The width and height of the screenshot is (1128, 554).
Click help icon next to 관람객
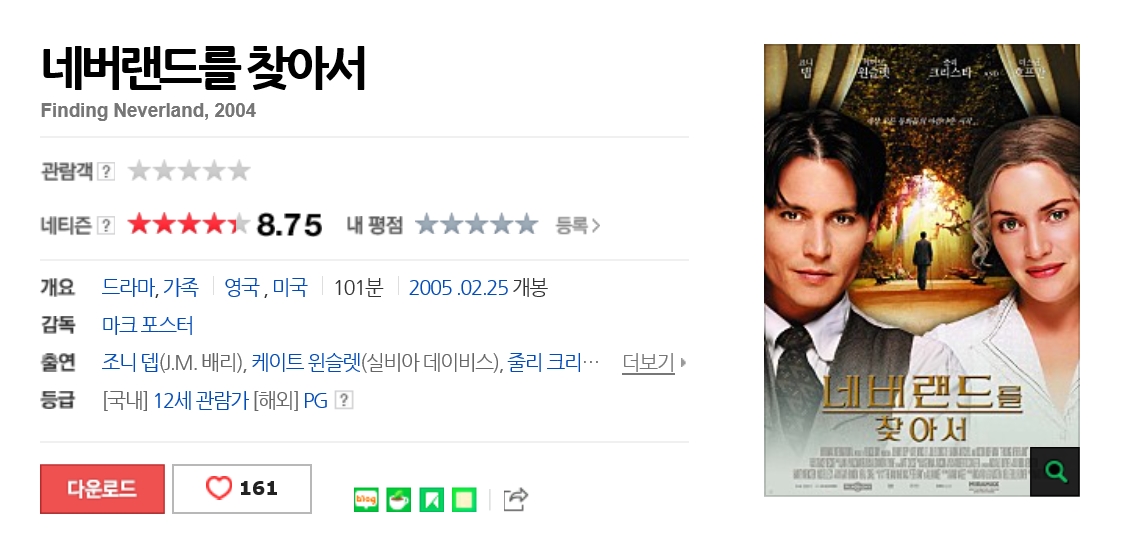click(x=106, y=171)
